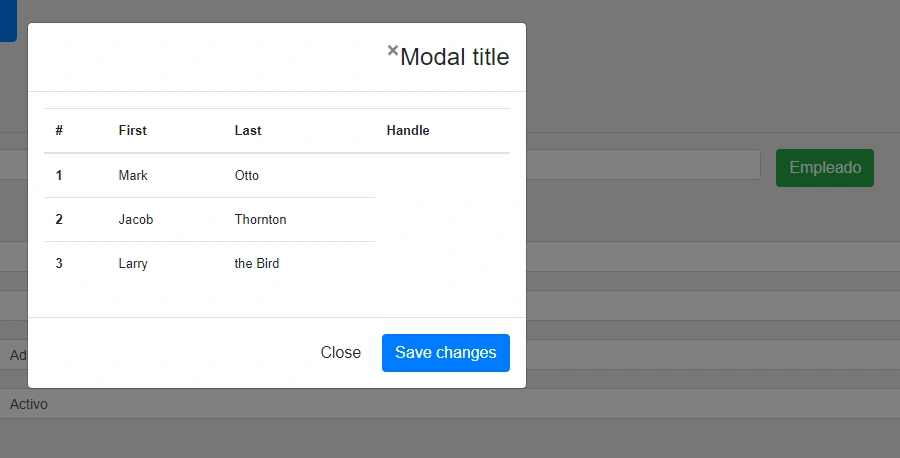Select row number 3 in the table
The image size is (900, 458).
[59, 263]
